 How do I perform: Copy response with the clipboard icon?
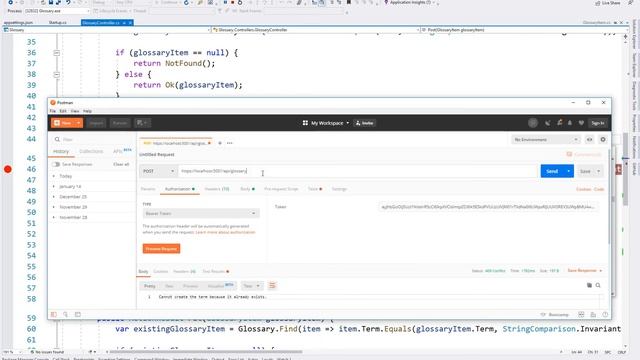pos(589,285)
